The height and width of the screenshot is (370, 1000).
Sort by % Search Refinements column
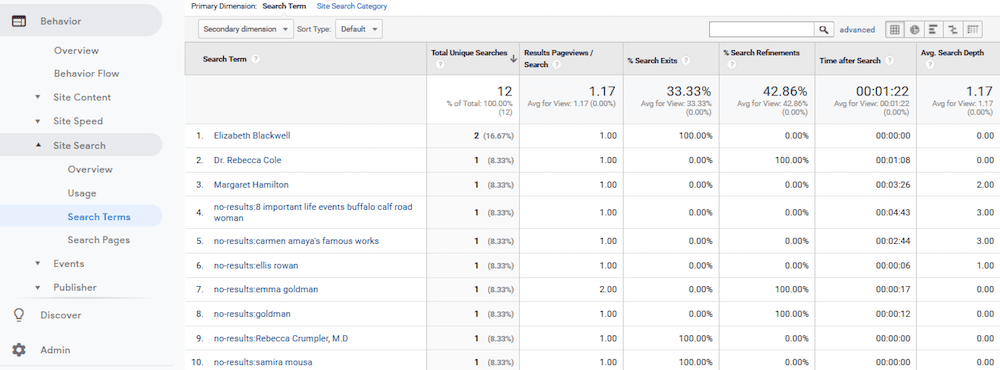(x=761, y=53)
